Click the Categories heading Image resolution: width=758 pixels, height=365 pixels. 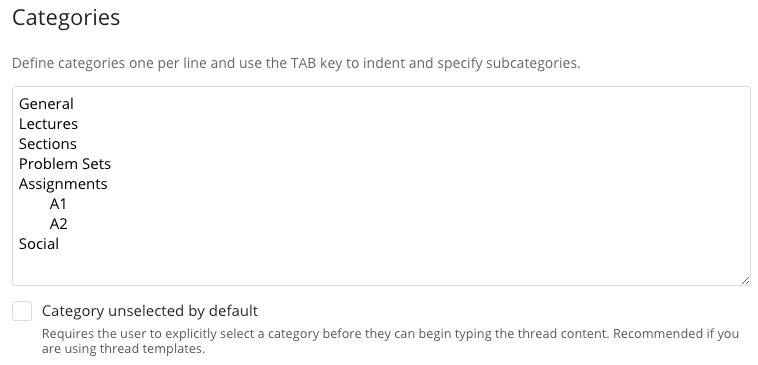point(66,17)
